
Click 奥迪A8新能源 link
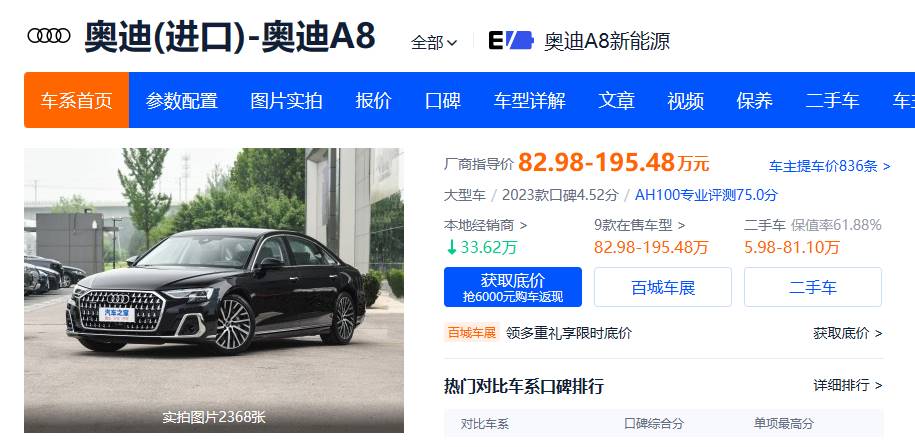tap(607, 41)
